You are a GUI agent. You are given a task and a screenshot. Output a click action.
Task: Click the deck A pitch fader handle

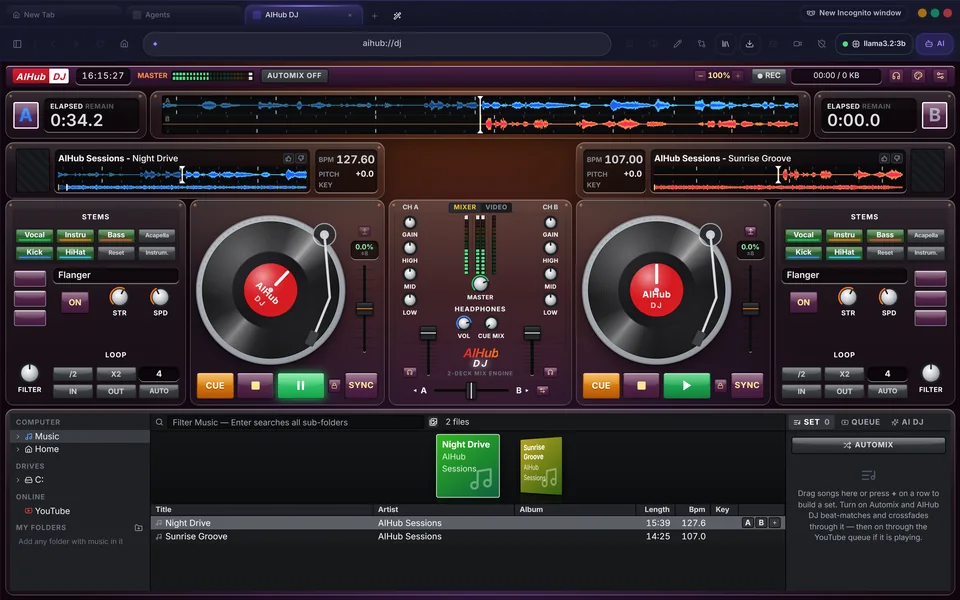pos(365,309)
